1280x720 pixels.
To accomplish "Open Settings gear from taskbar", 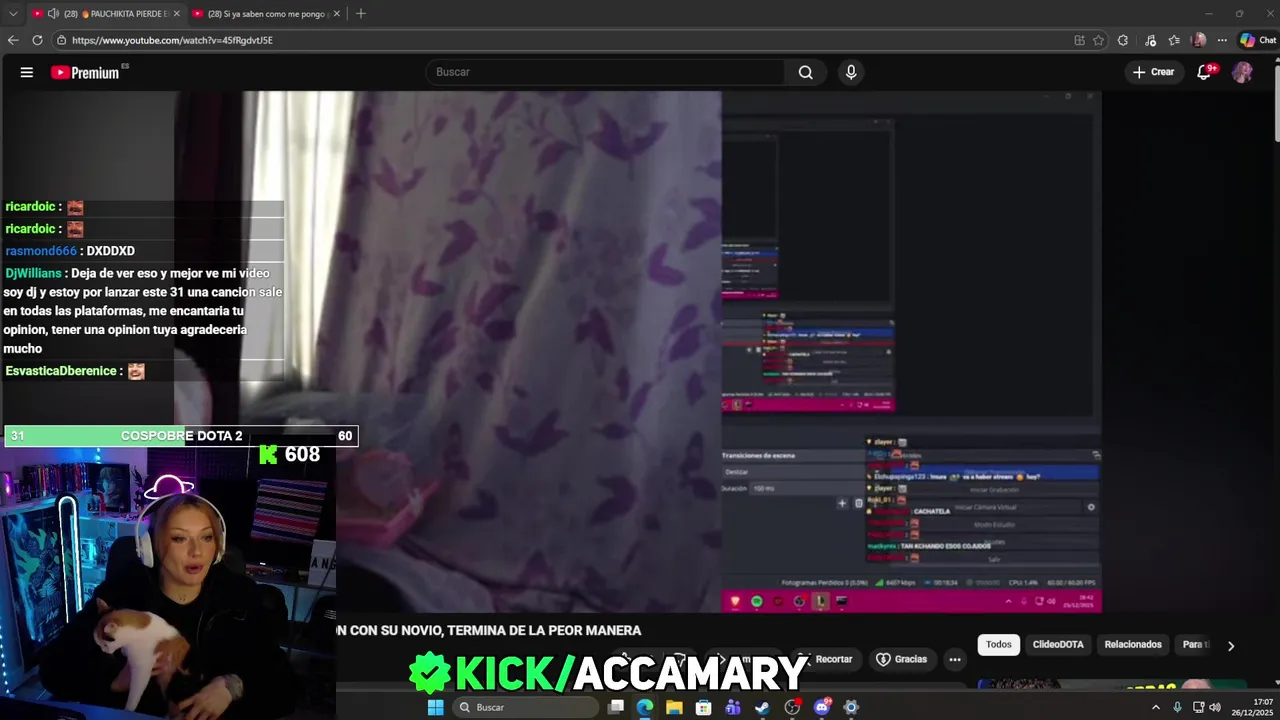I will [851, 707].
